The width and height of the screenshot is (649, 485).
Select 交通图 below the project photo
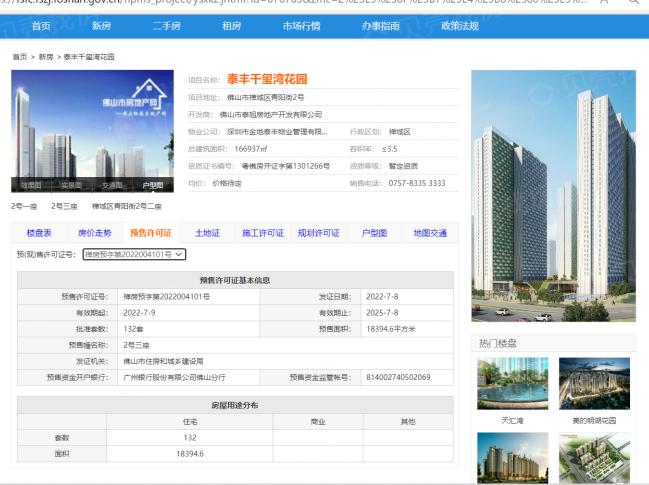[111, 185]
